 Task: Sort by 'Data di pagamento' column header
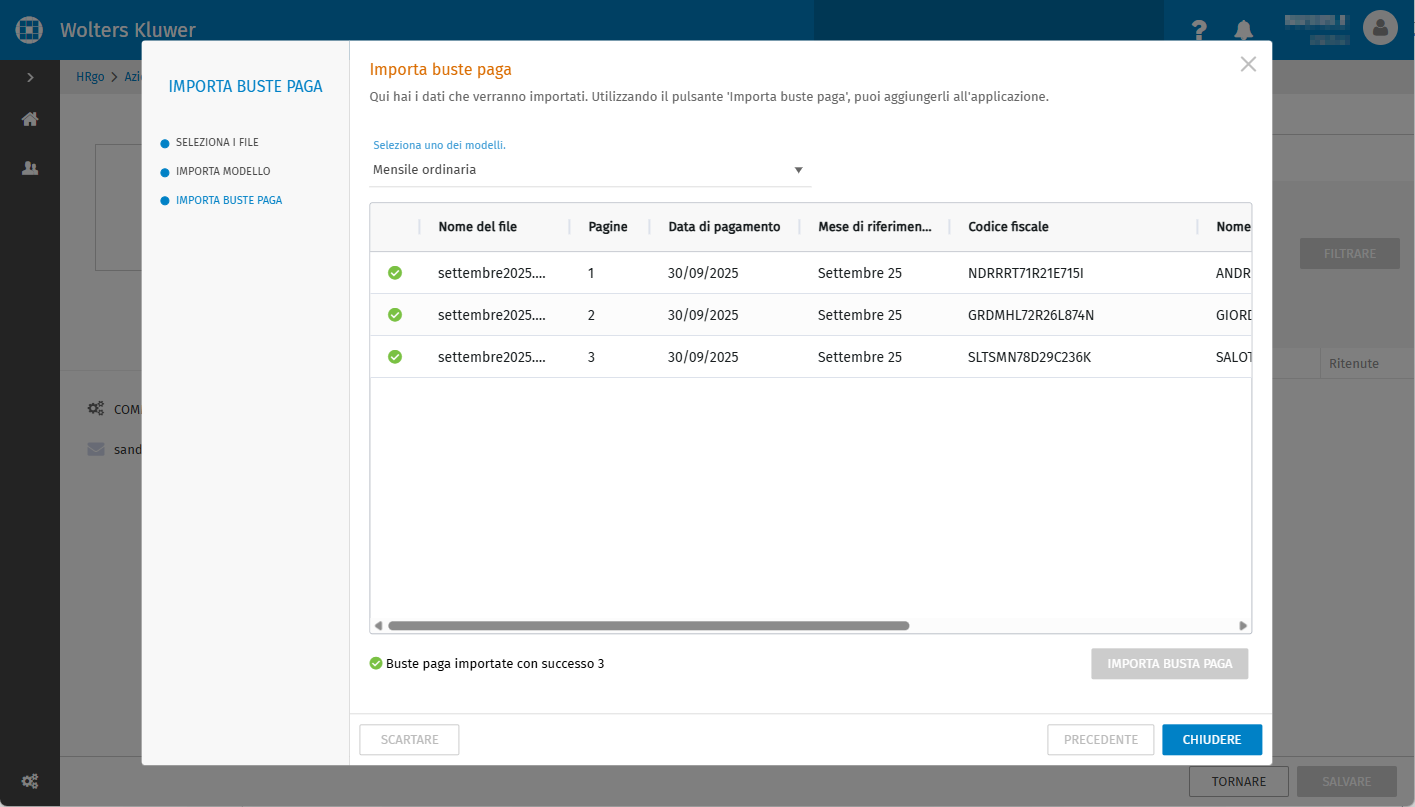(724, 227)
